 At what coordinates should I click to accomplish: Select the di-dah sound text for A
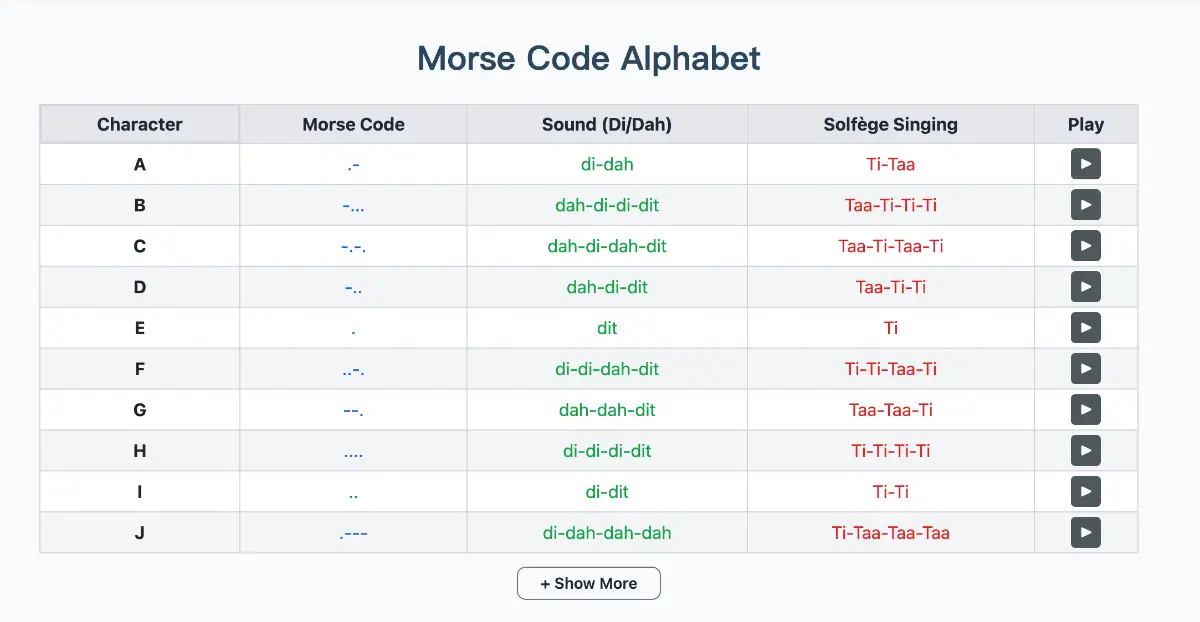click(x=607, y=164)
